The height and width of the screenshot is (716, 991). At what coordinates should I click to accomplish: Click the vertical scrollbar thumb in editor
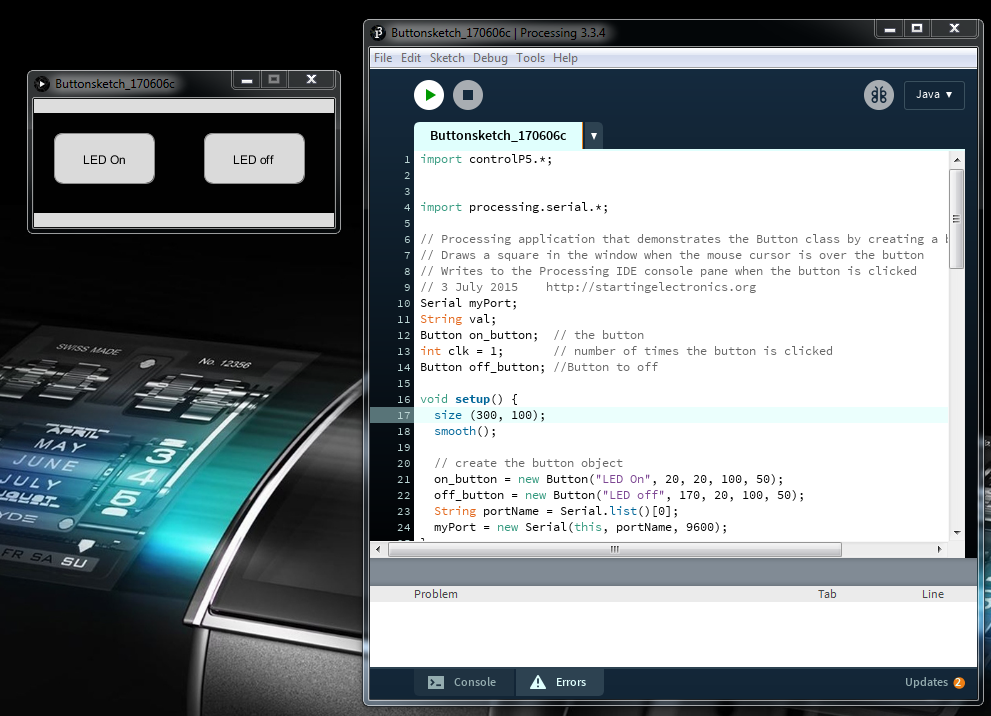(x=957, y=219)
